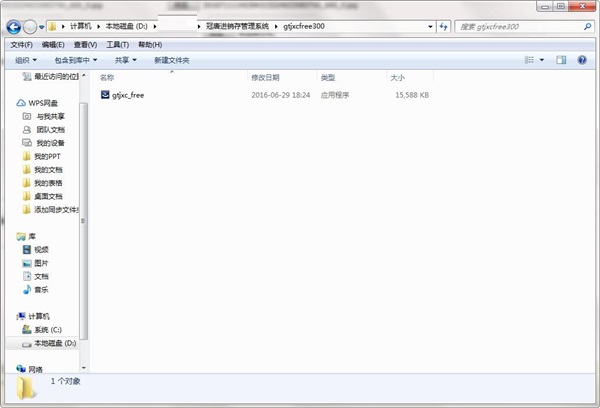
Task: Open the recent pages history dropdown
Action: [41, 27]
